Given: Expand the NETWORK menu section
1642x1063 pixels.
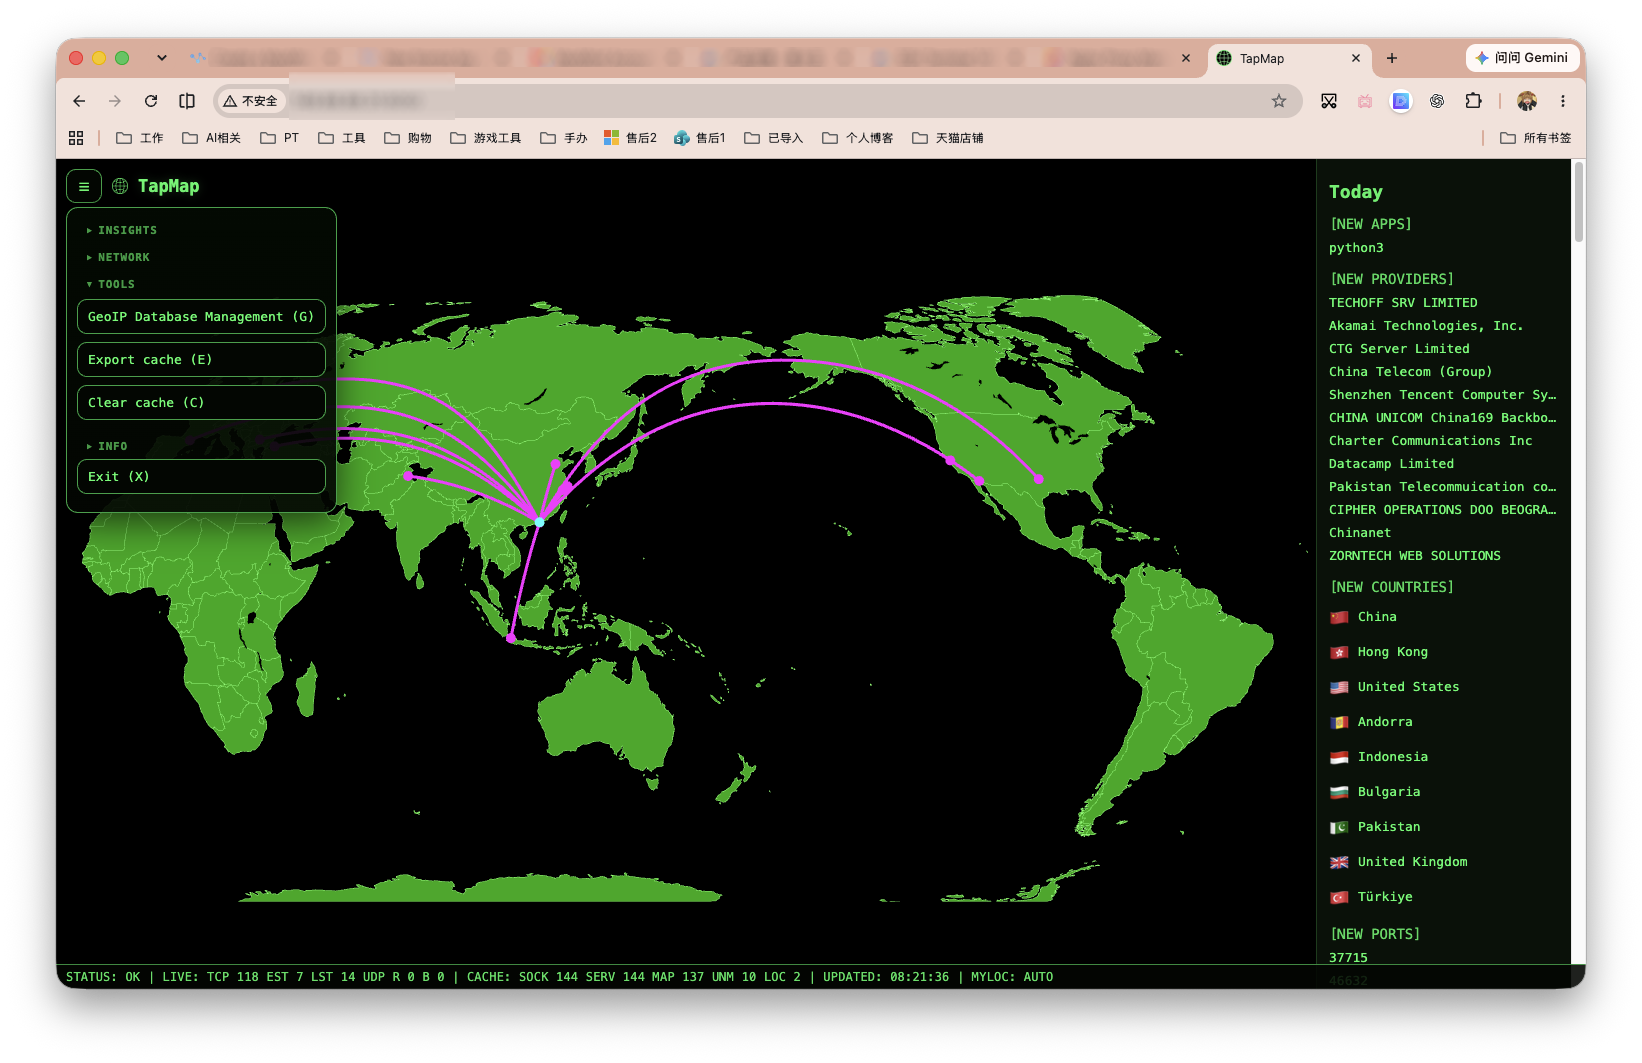Looking at the screenshot, I should [118, 258].
